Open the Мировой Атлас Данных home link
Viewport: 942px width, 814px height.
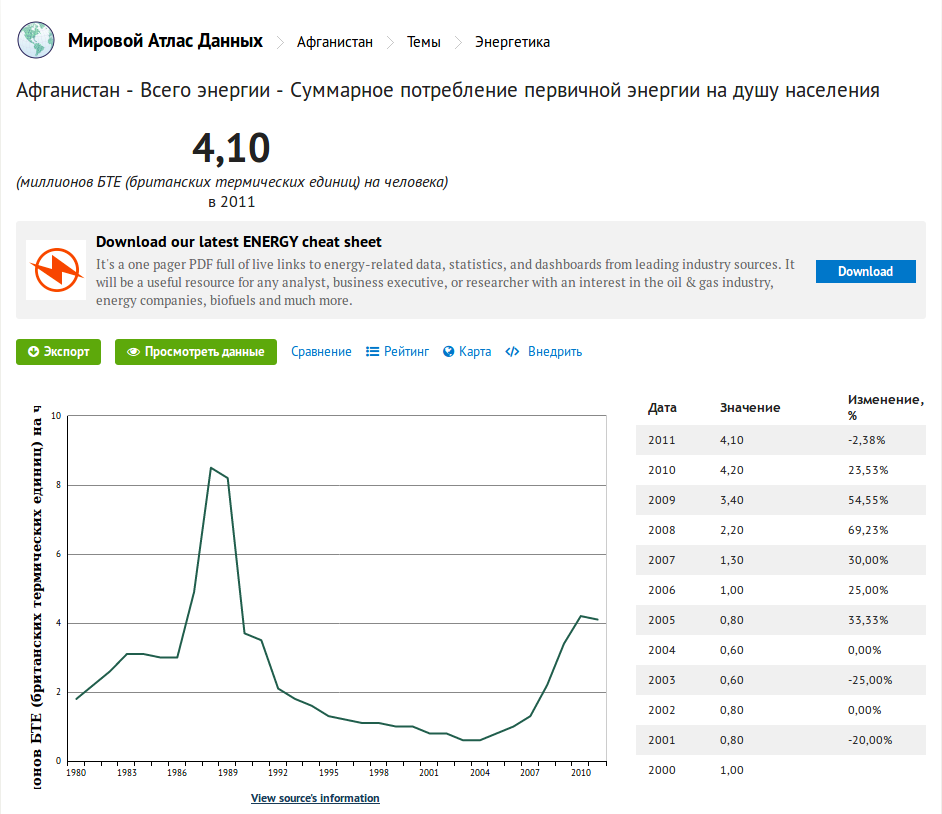click(x=165, y=41)
